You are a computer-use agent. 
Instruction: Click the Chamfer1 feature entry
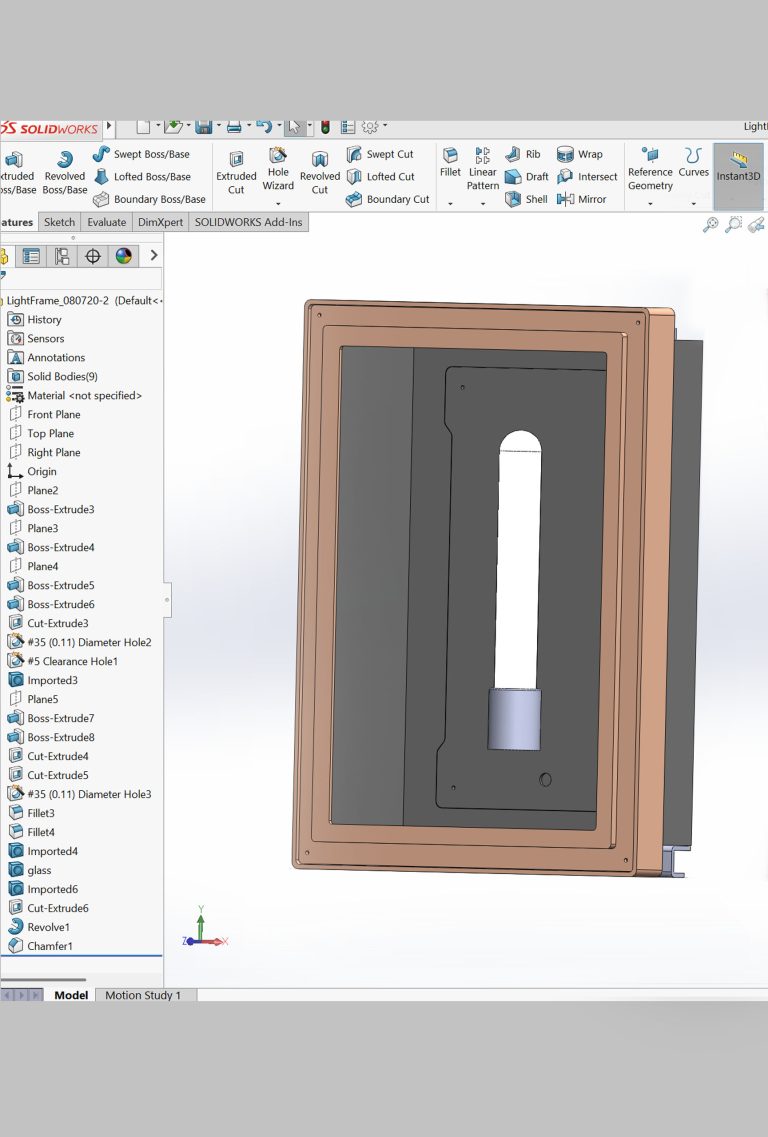[x=49, y=946]
